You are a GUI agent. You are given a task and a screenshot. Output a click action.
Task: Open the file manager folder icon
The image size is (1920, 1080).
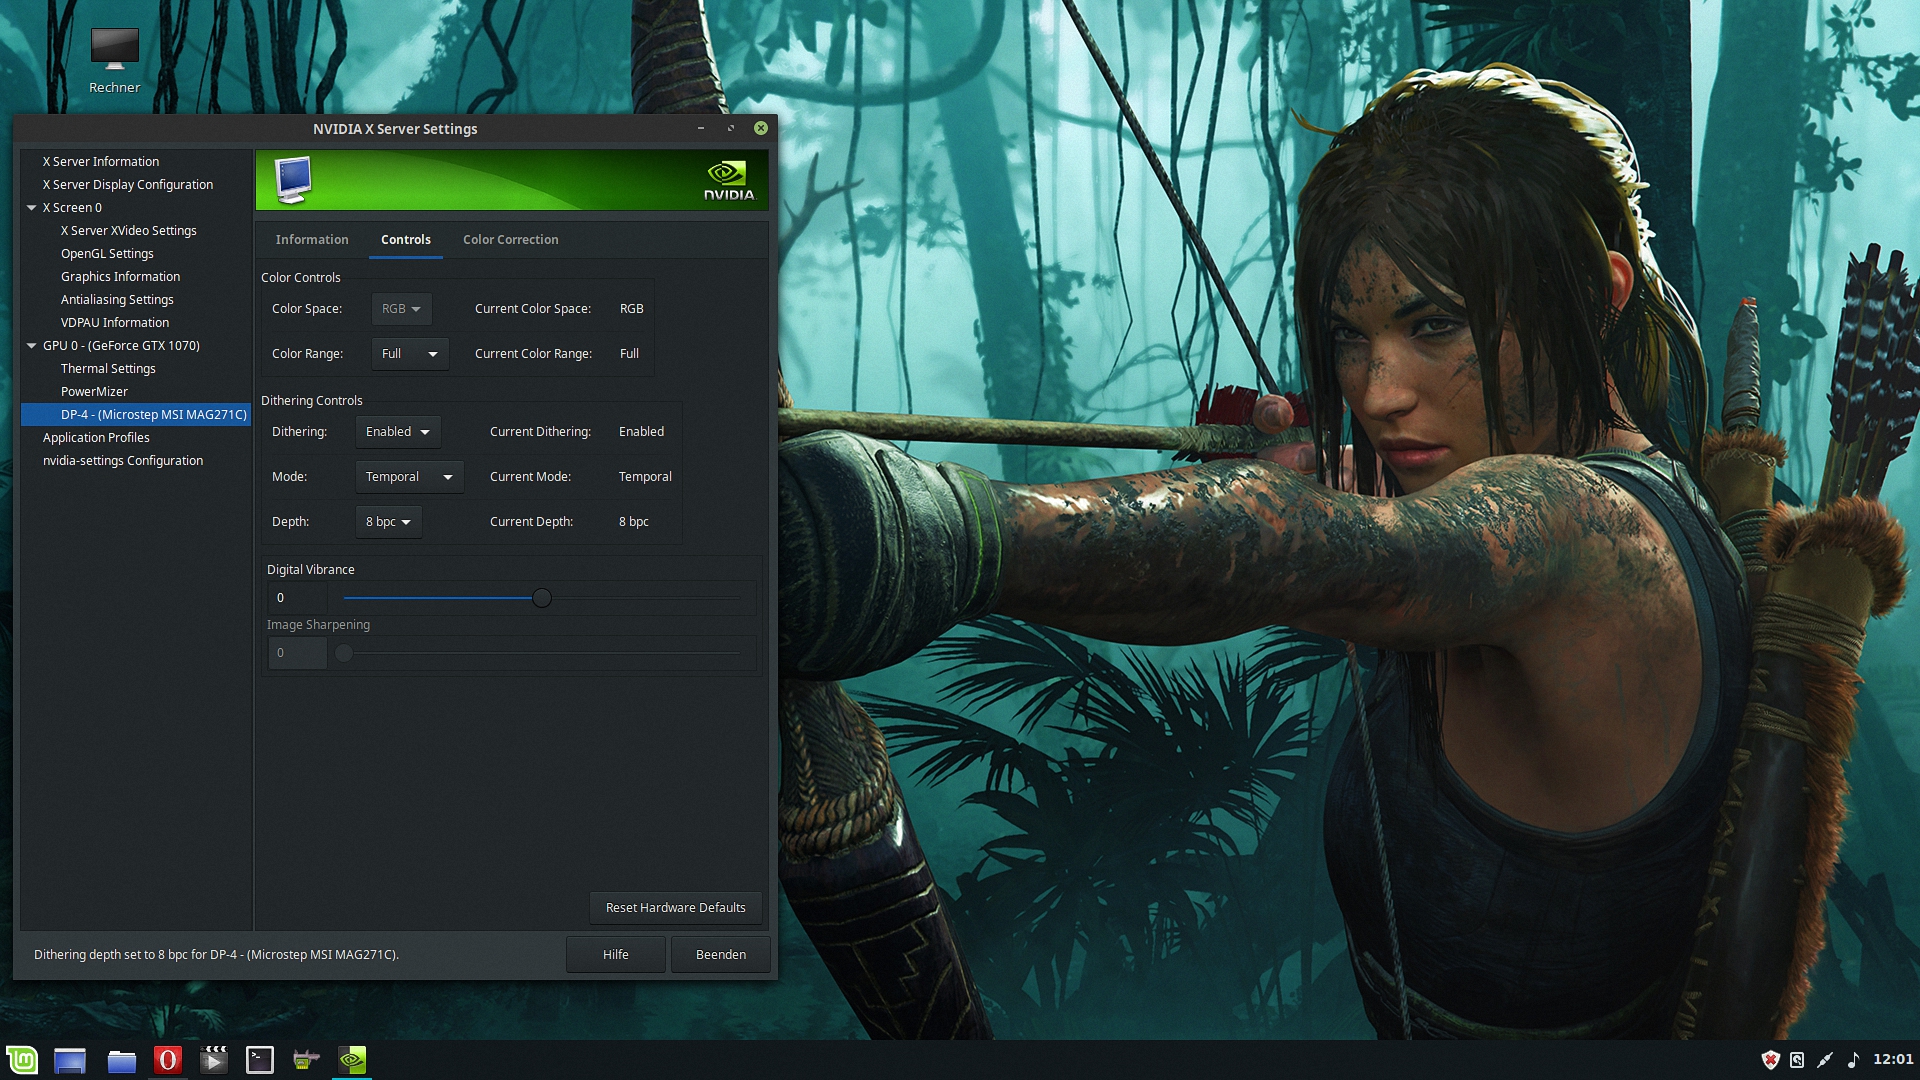(x=122, y=1060)
